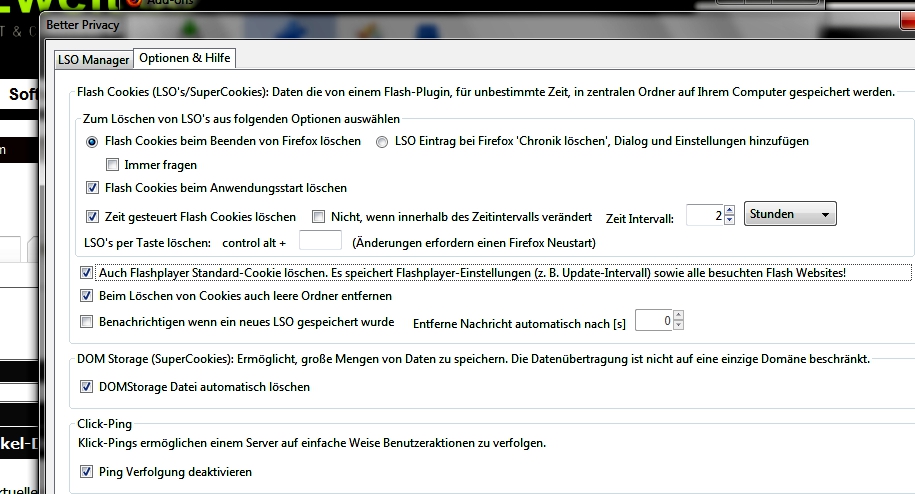Click 'Klick-Pings ermöglichen einem Server' description text

(312, 443)
